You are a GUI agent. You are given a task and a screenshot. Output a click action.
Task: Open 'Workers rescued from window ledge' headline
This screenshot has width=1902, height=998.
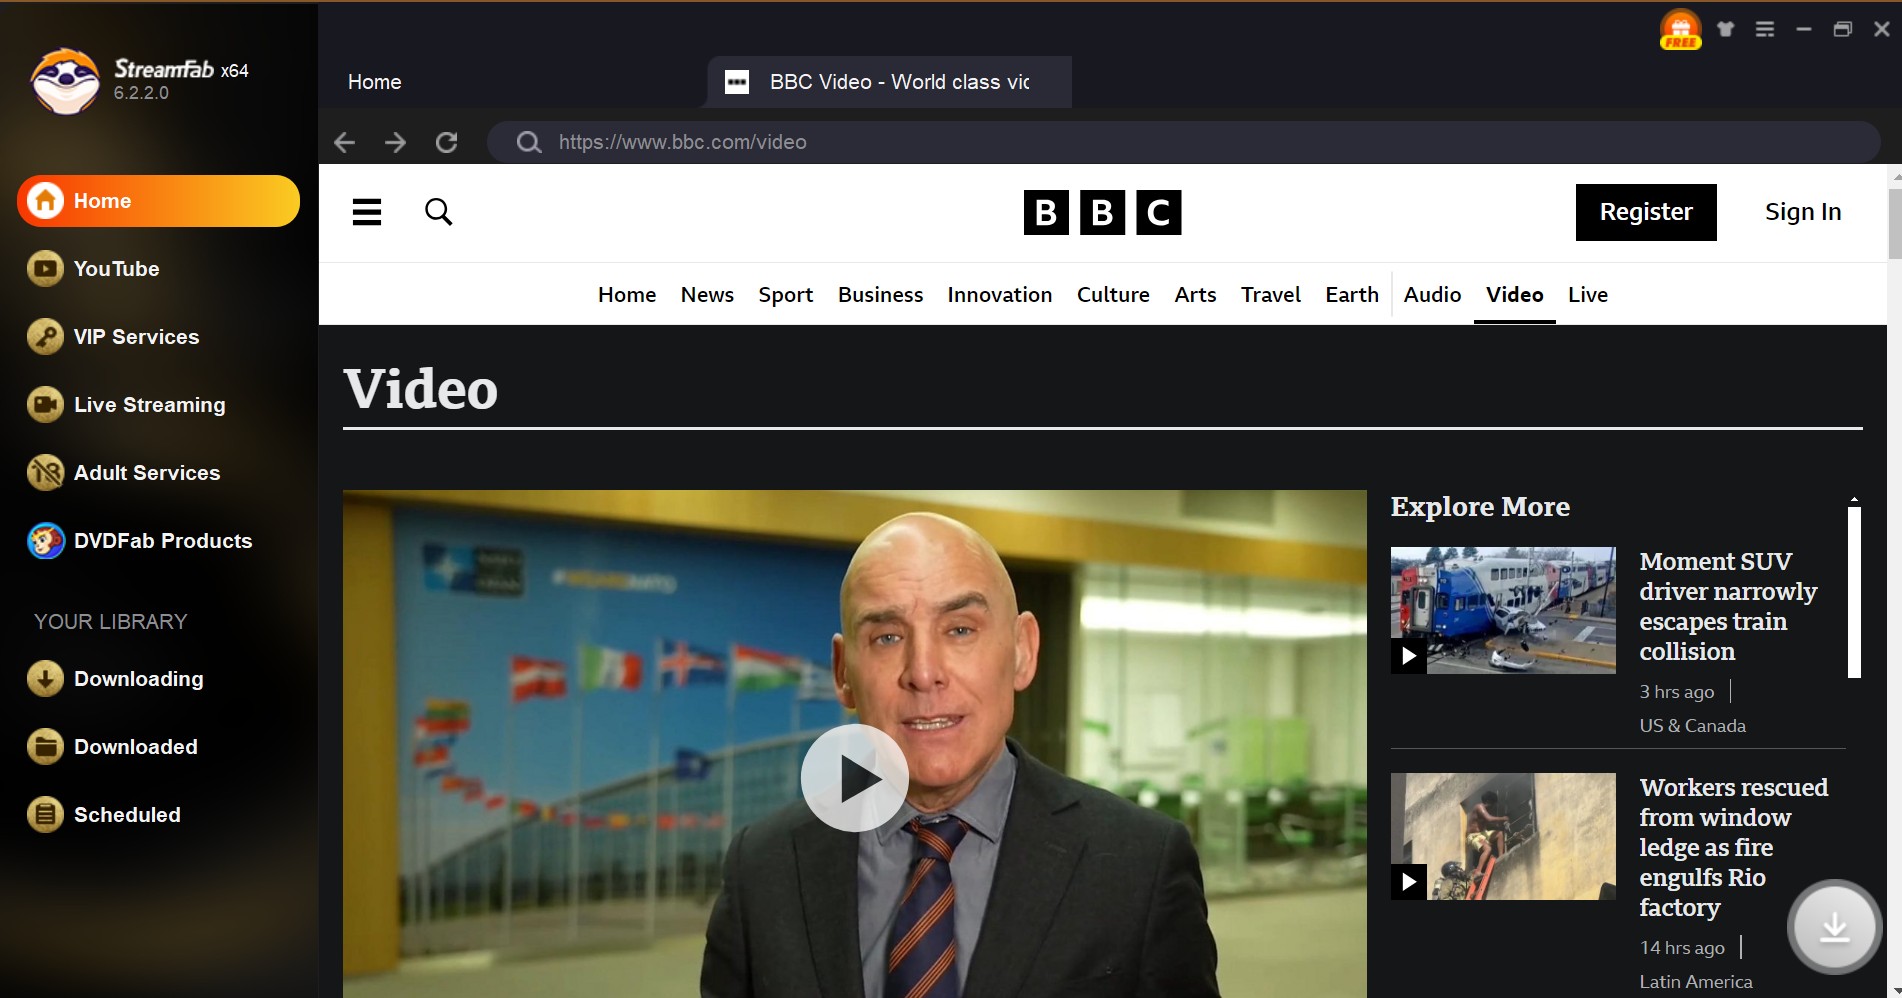(1734, 848)
